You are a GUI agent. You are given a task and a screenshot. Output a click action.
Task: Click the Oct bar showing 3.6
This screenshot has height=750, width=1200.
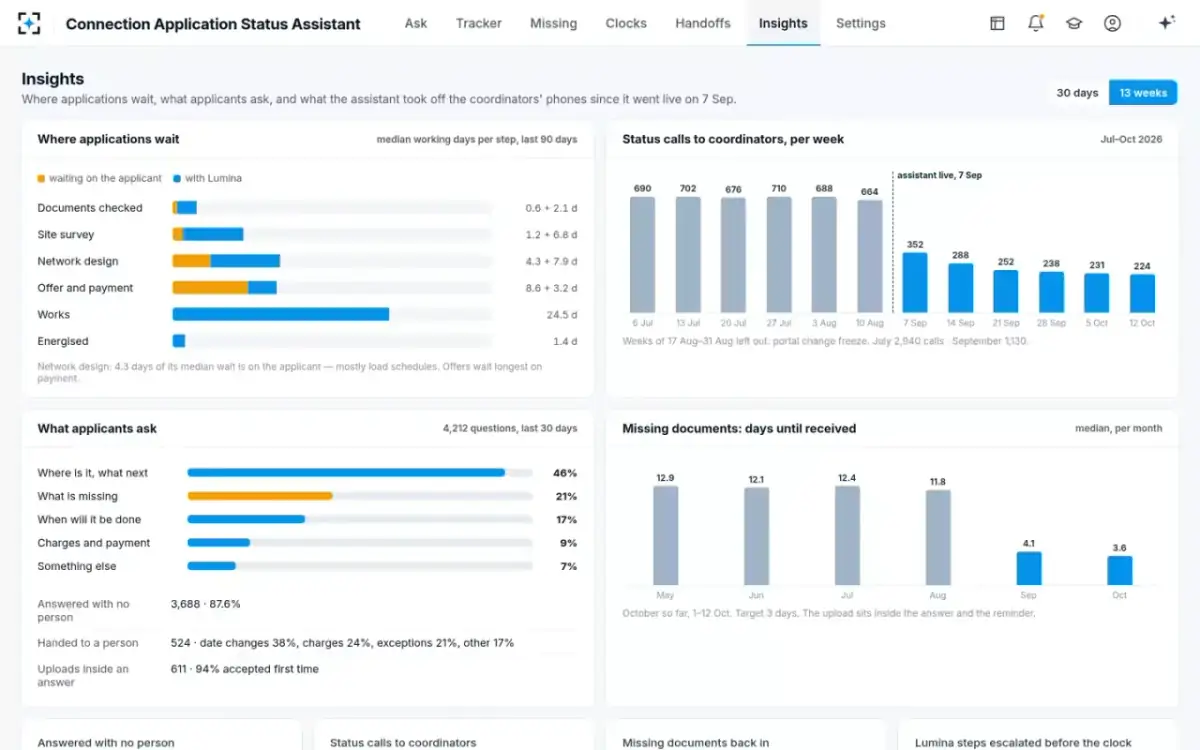click(1119, 570)
